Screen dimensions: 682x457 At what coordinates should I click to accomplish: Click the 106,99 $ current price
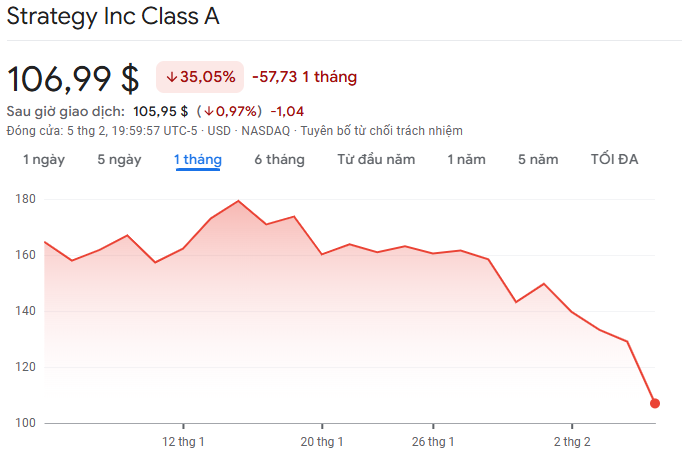tap(74, 78)
